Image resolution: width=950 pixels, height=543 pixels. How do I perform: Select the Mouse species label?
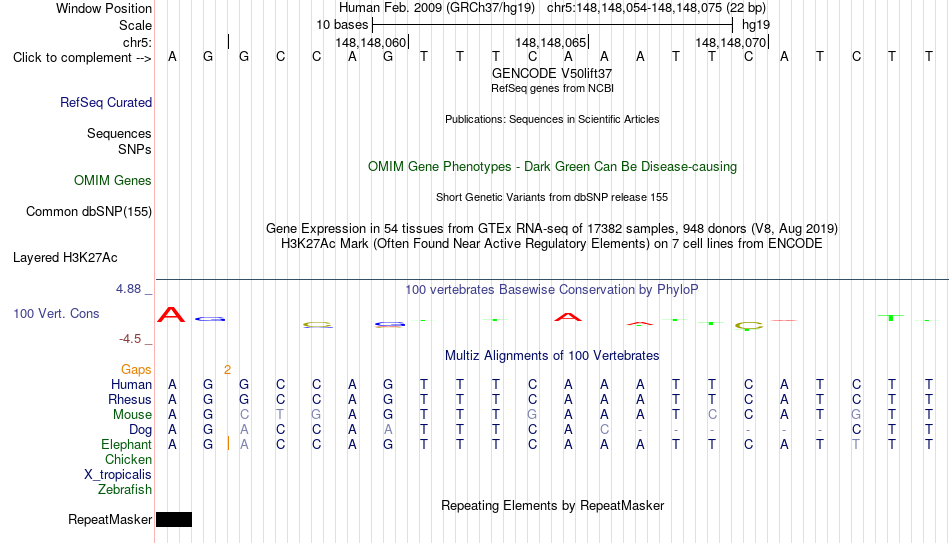coord(133,415)
